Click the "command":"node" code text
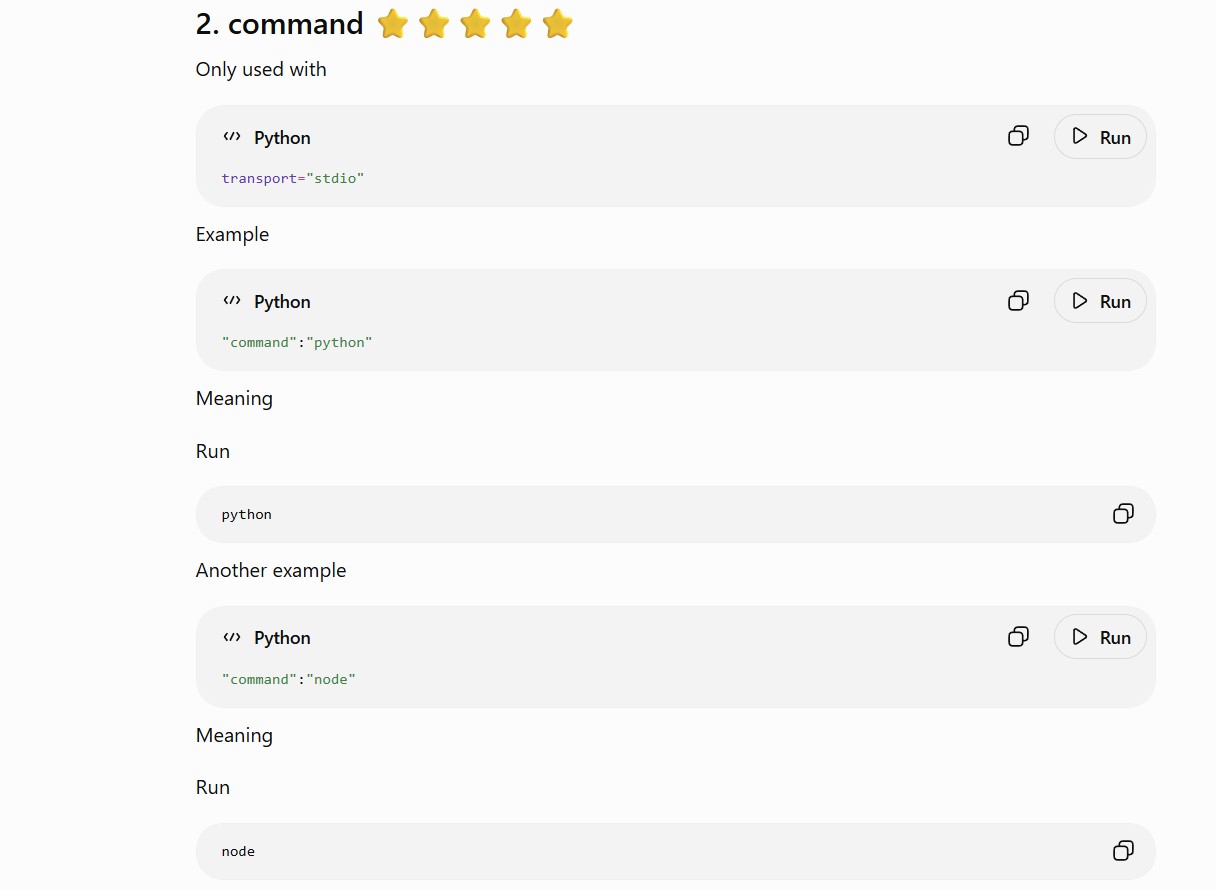The width and height of the screenshot is (1216, 890). [289, 679]
